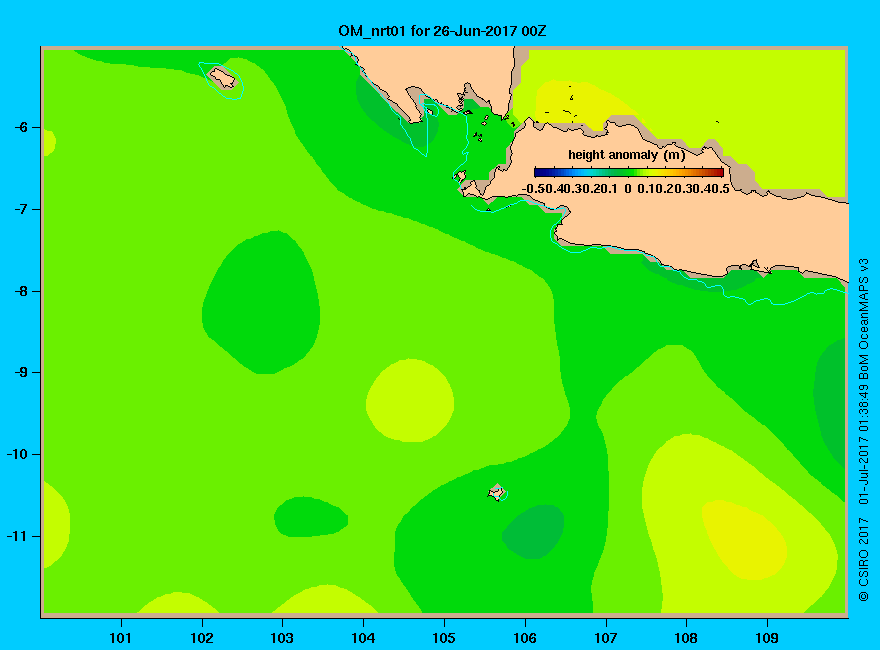Viewport: 880px width, 650px height.
Task: Click the x-axis label 107
Action: point(606,638)
